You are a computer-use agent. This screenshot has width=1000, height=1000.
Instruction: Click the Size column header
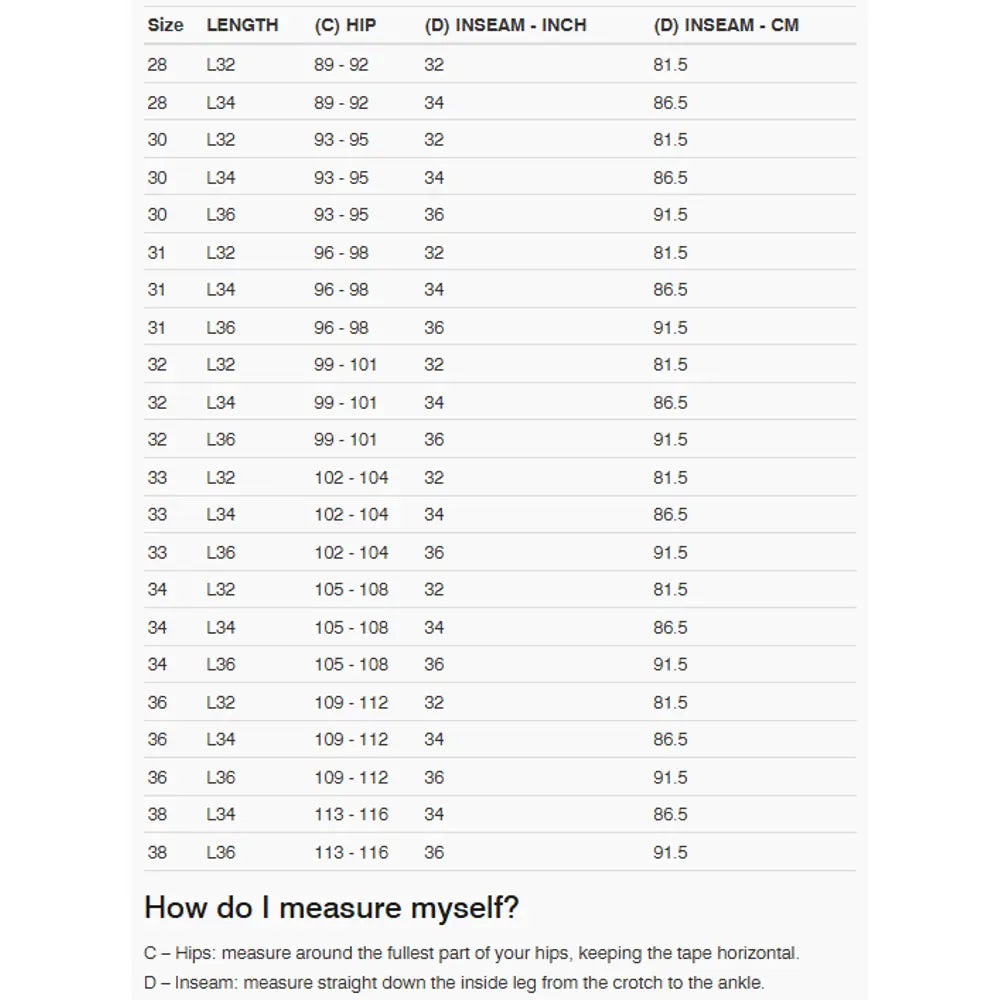[165, 25]
